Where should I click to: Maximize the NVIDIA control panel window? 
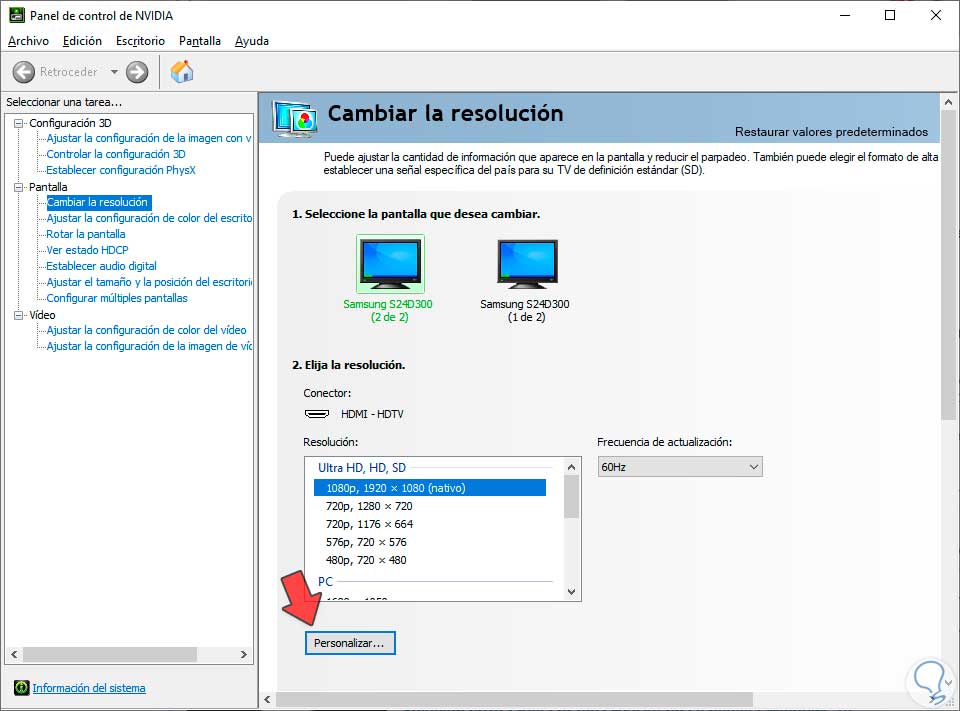click(890, 15)
